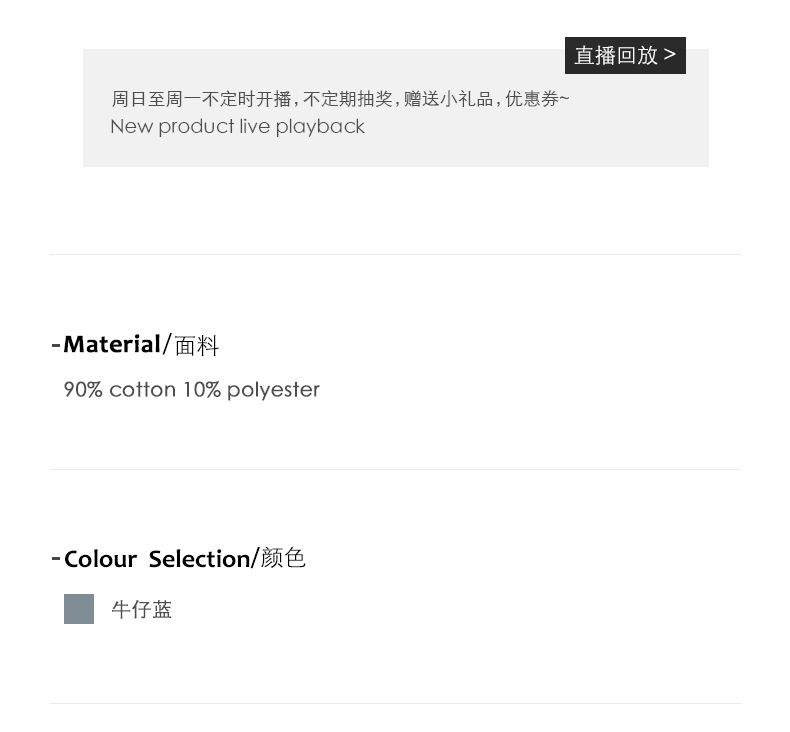The height and width of the screenshot is (732, 790).
Task: Click the "10% polyester" composition text
Action: coord(251,390)
